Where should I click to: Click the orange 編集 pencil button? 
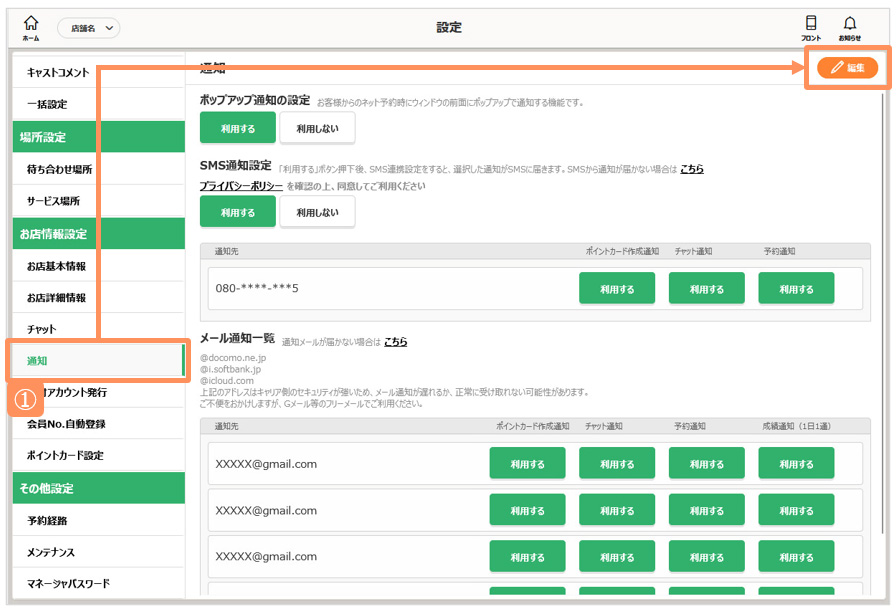[847, 68]
